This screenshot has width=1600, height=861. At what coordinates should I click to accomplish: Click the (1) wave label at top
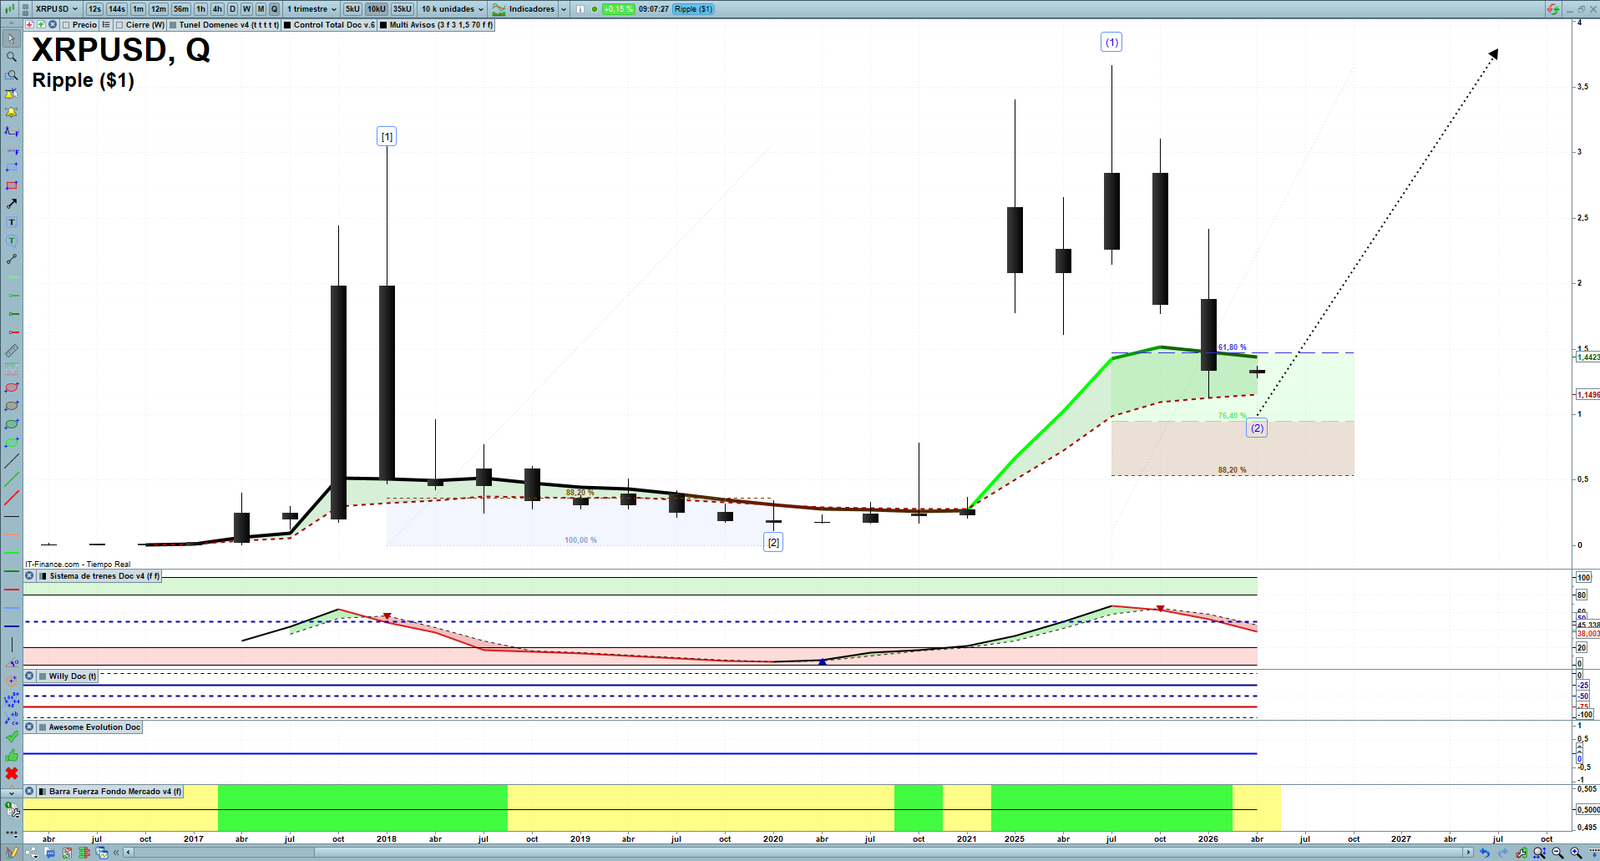point(1112,42)
